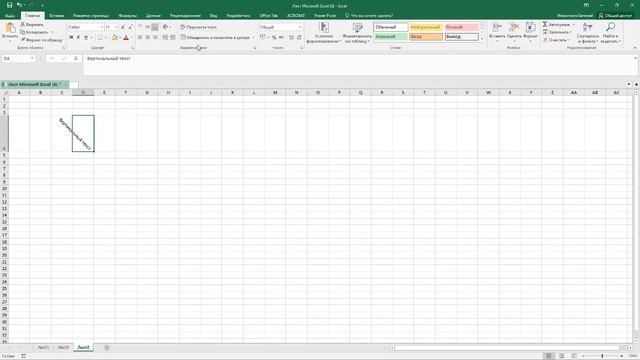This screenshot has width=640, height=360.
Task: Toggle Wrap Text option
Action: point(199,27)
